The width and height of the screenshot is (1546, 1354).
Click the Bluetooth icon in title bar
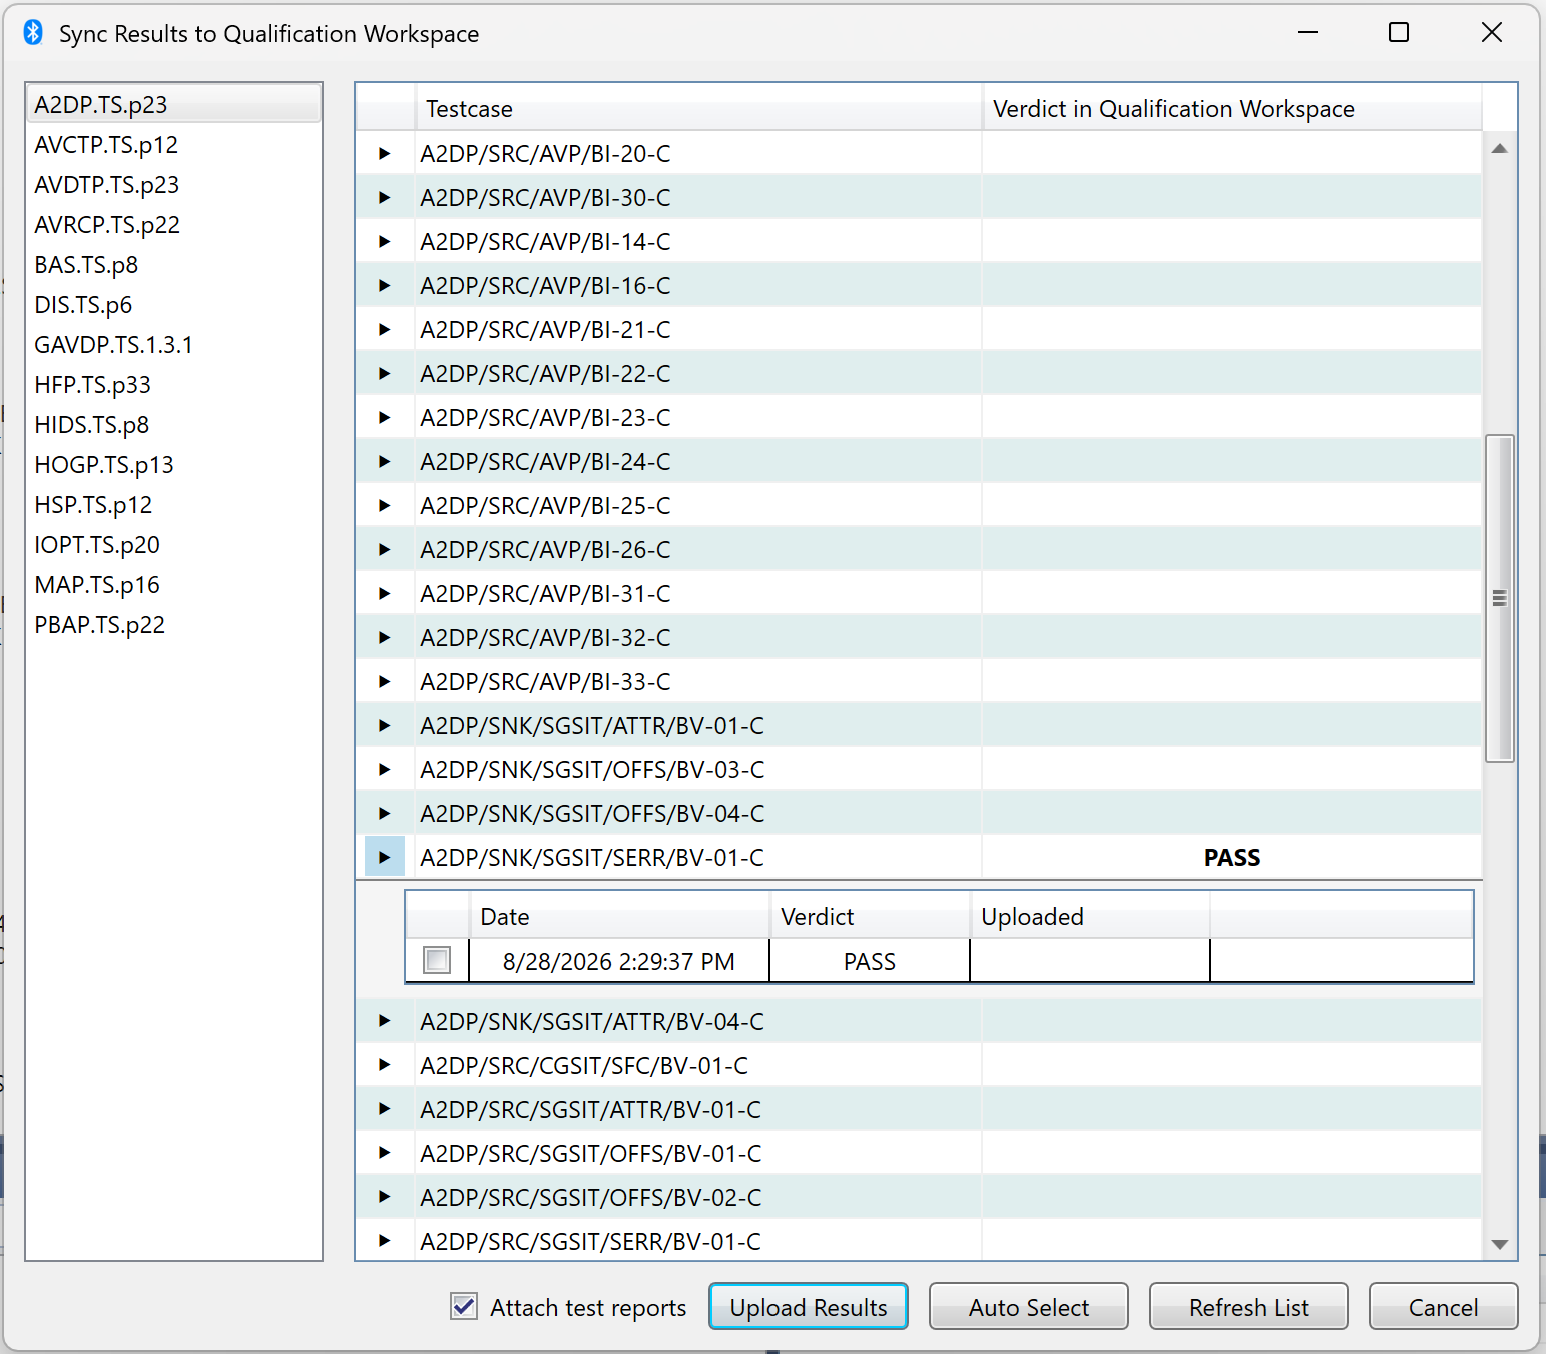click(x=33, y=33)
